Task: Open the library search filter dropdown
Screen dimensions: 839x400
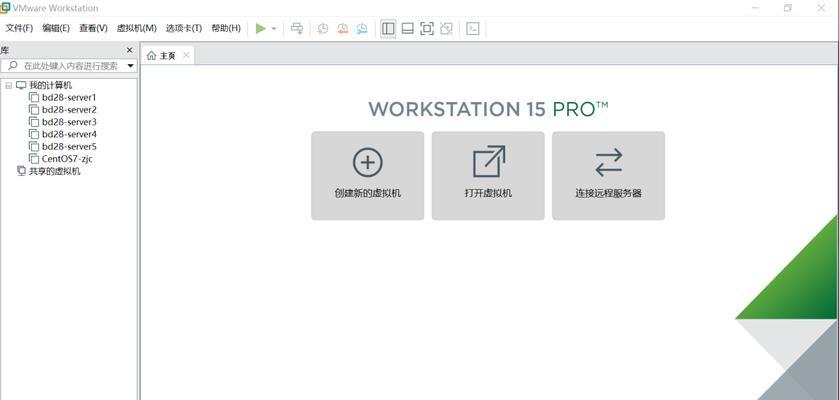Action: coord(131,66)
